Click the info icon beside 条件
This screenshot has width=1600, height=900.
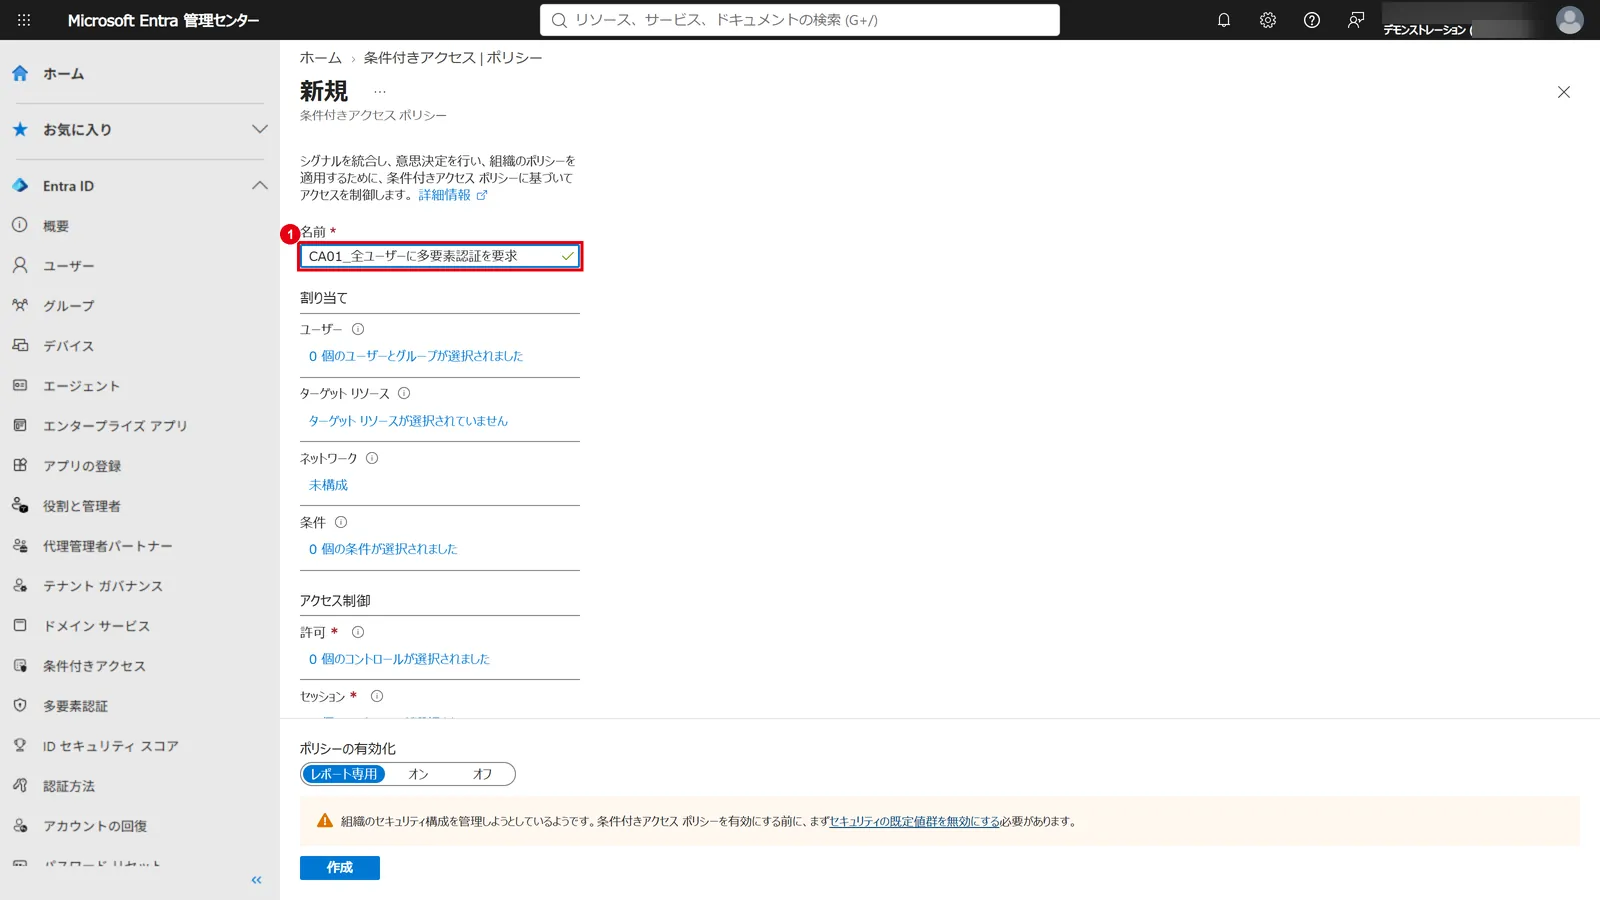(x=341, y=522)
